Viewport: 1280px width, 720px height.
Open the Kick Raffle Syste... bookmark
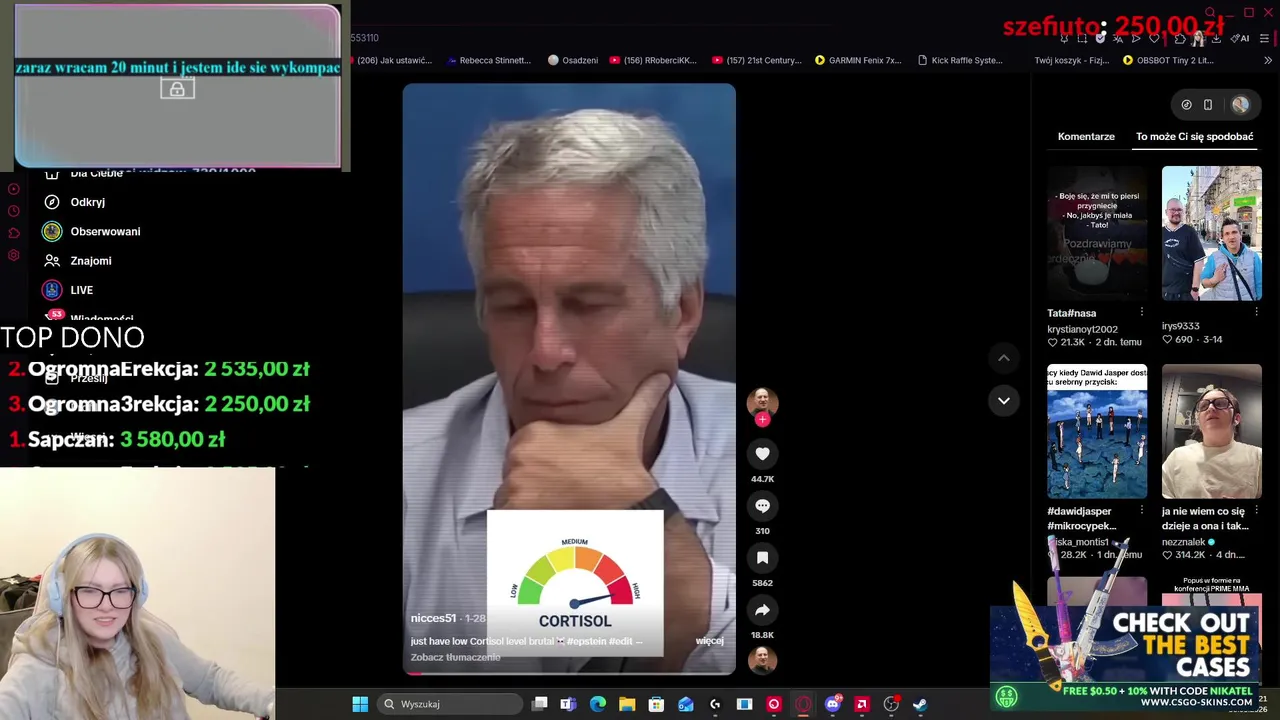[x=960, y=60]
